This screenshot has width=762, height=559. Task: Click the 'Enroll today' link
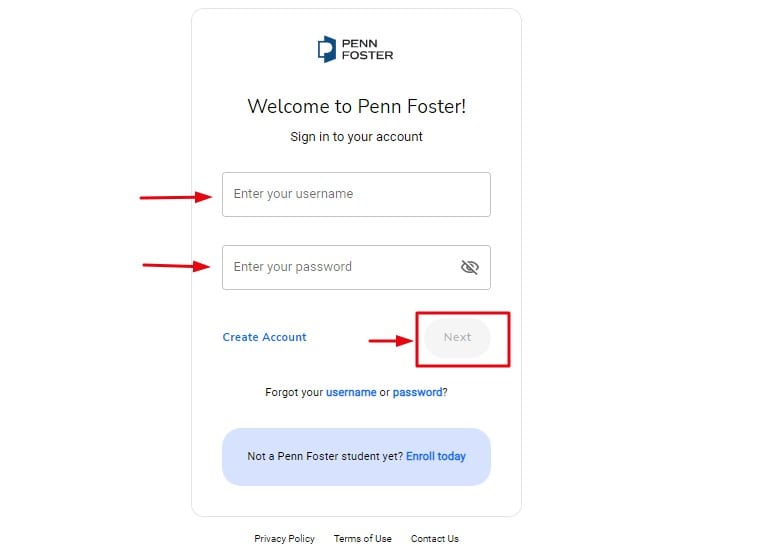tap(436, 456)
